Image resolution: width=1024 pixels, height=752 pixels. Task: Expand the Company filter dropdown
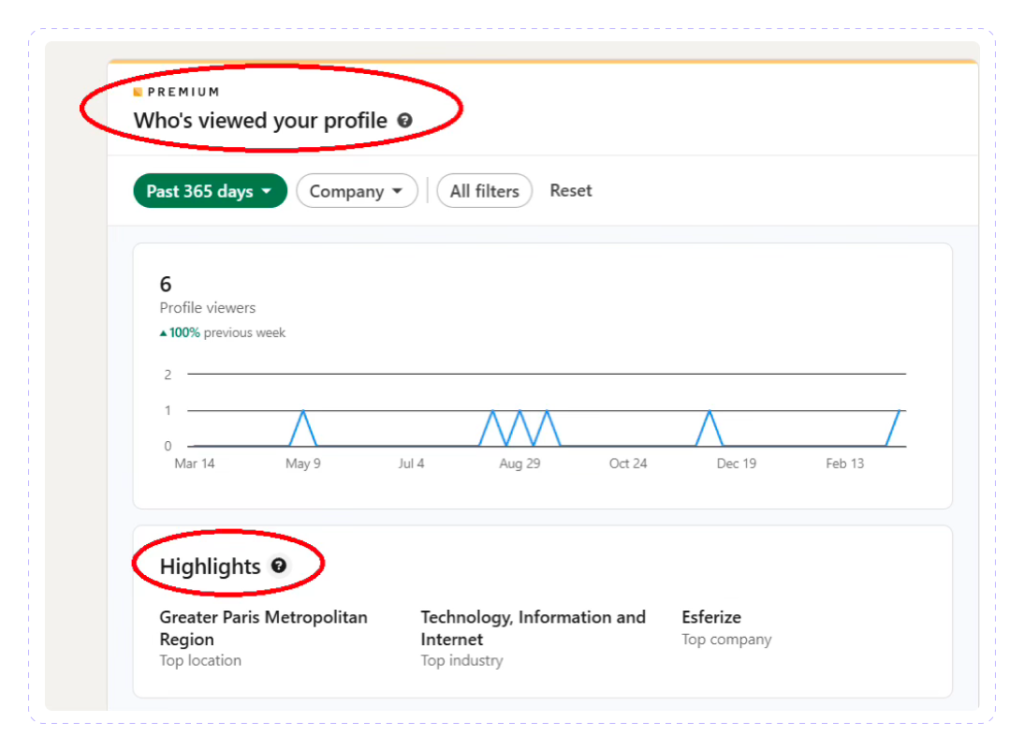[x=356, y=191]
